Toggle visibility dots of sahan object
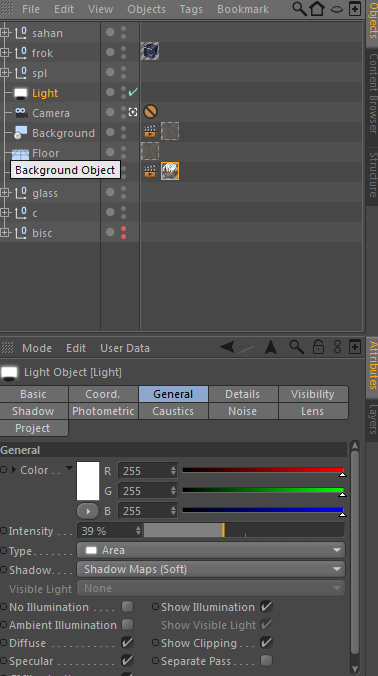378x676 pixels. click(x=124, y=32)
